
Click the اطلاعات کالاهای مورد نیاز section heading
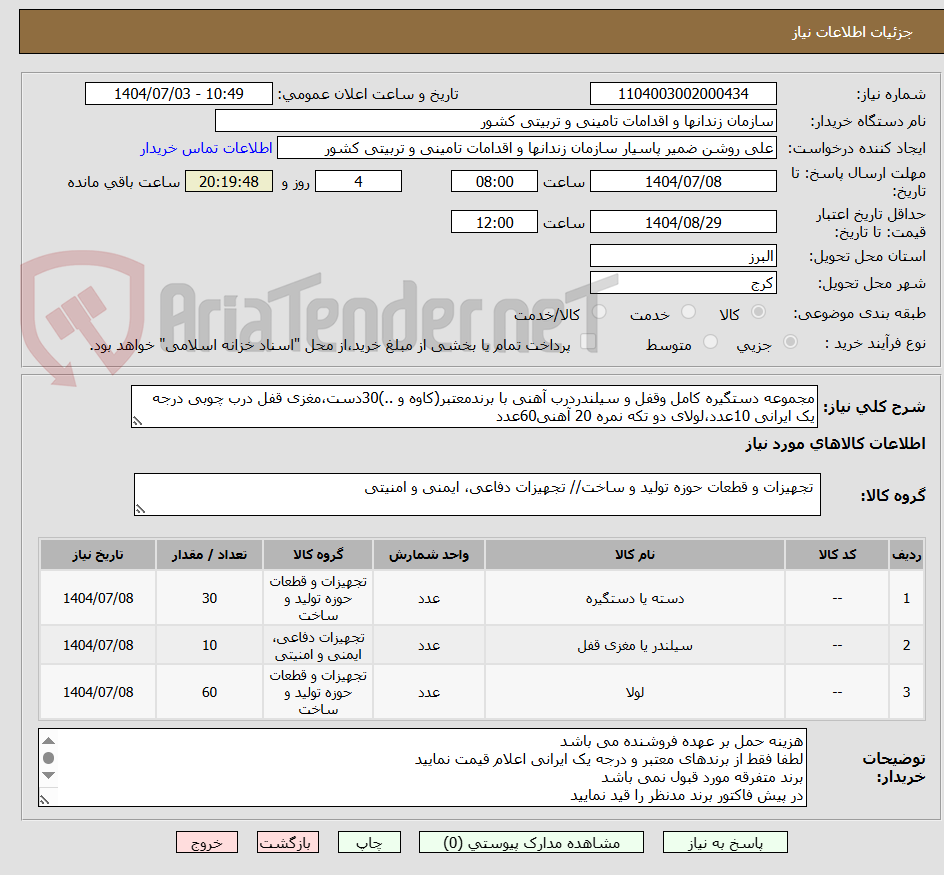(x=834, y=444)
